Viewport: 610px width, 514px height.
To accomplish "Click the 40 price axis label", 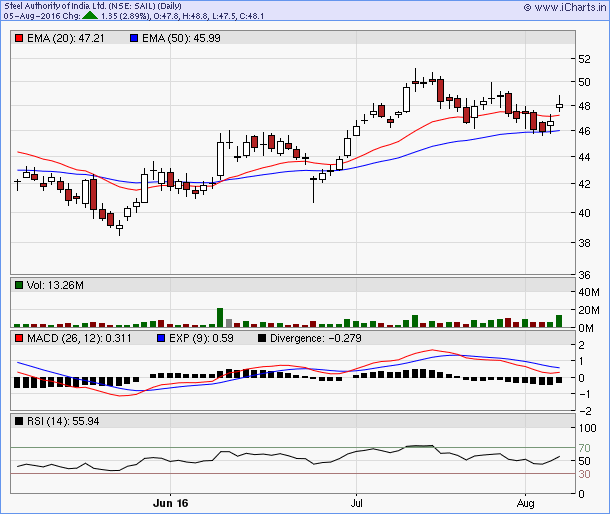I will pos(584,213).
